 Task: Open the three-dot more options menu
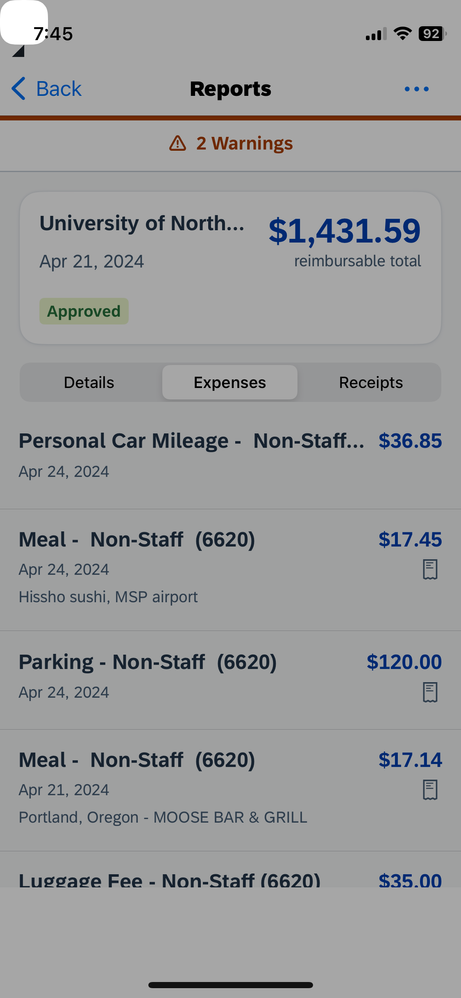pyautogui.click(x=416, y=89)
